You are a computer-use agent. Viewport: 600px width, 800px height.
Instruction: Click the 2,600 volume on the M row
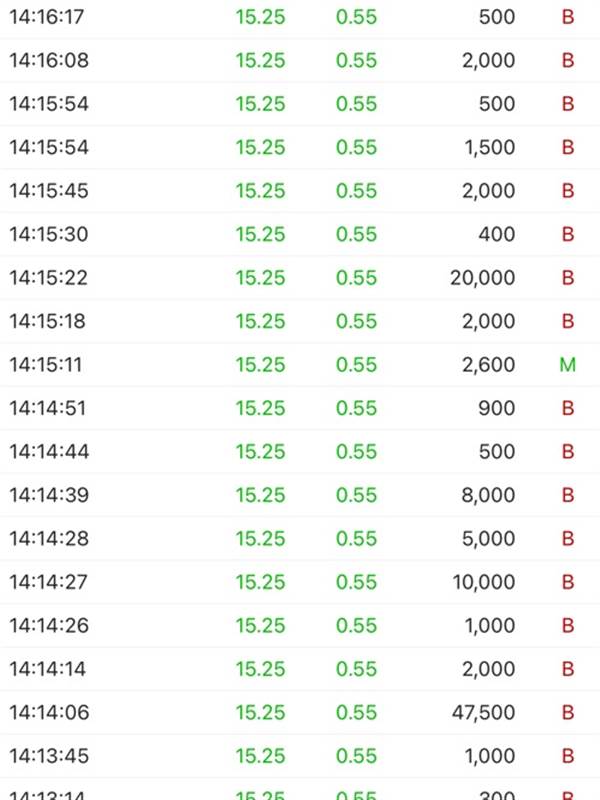tap(488, 365)
